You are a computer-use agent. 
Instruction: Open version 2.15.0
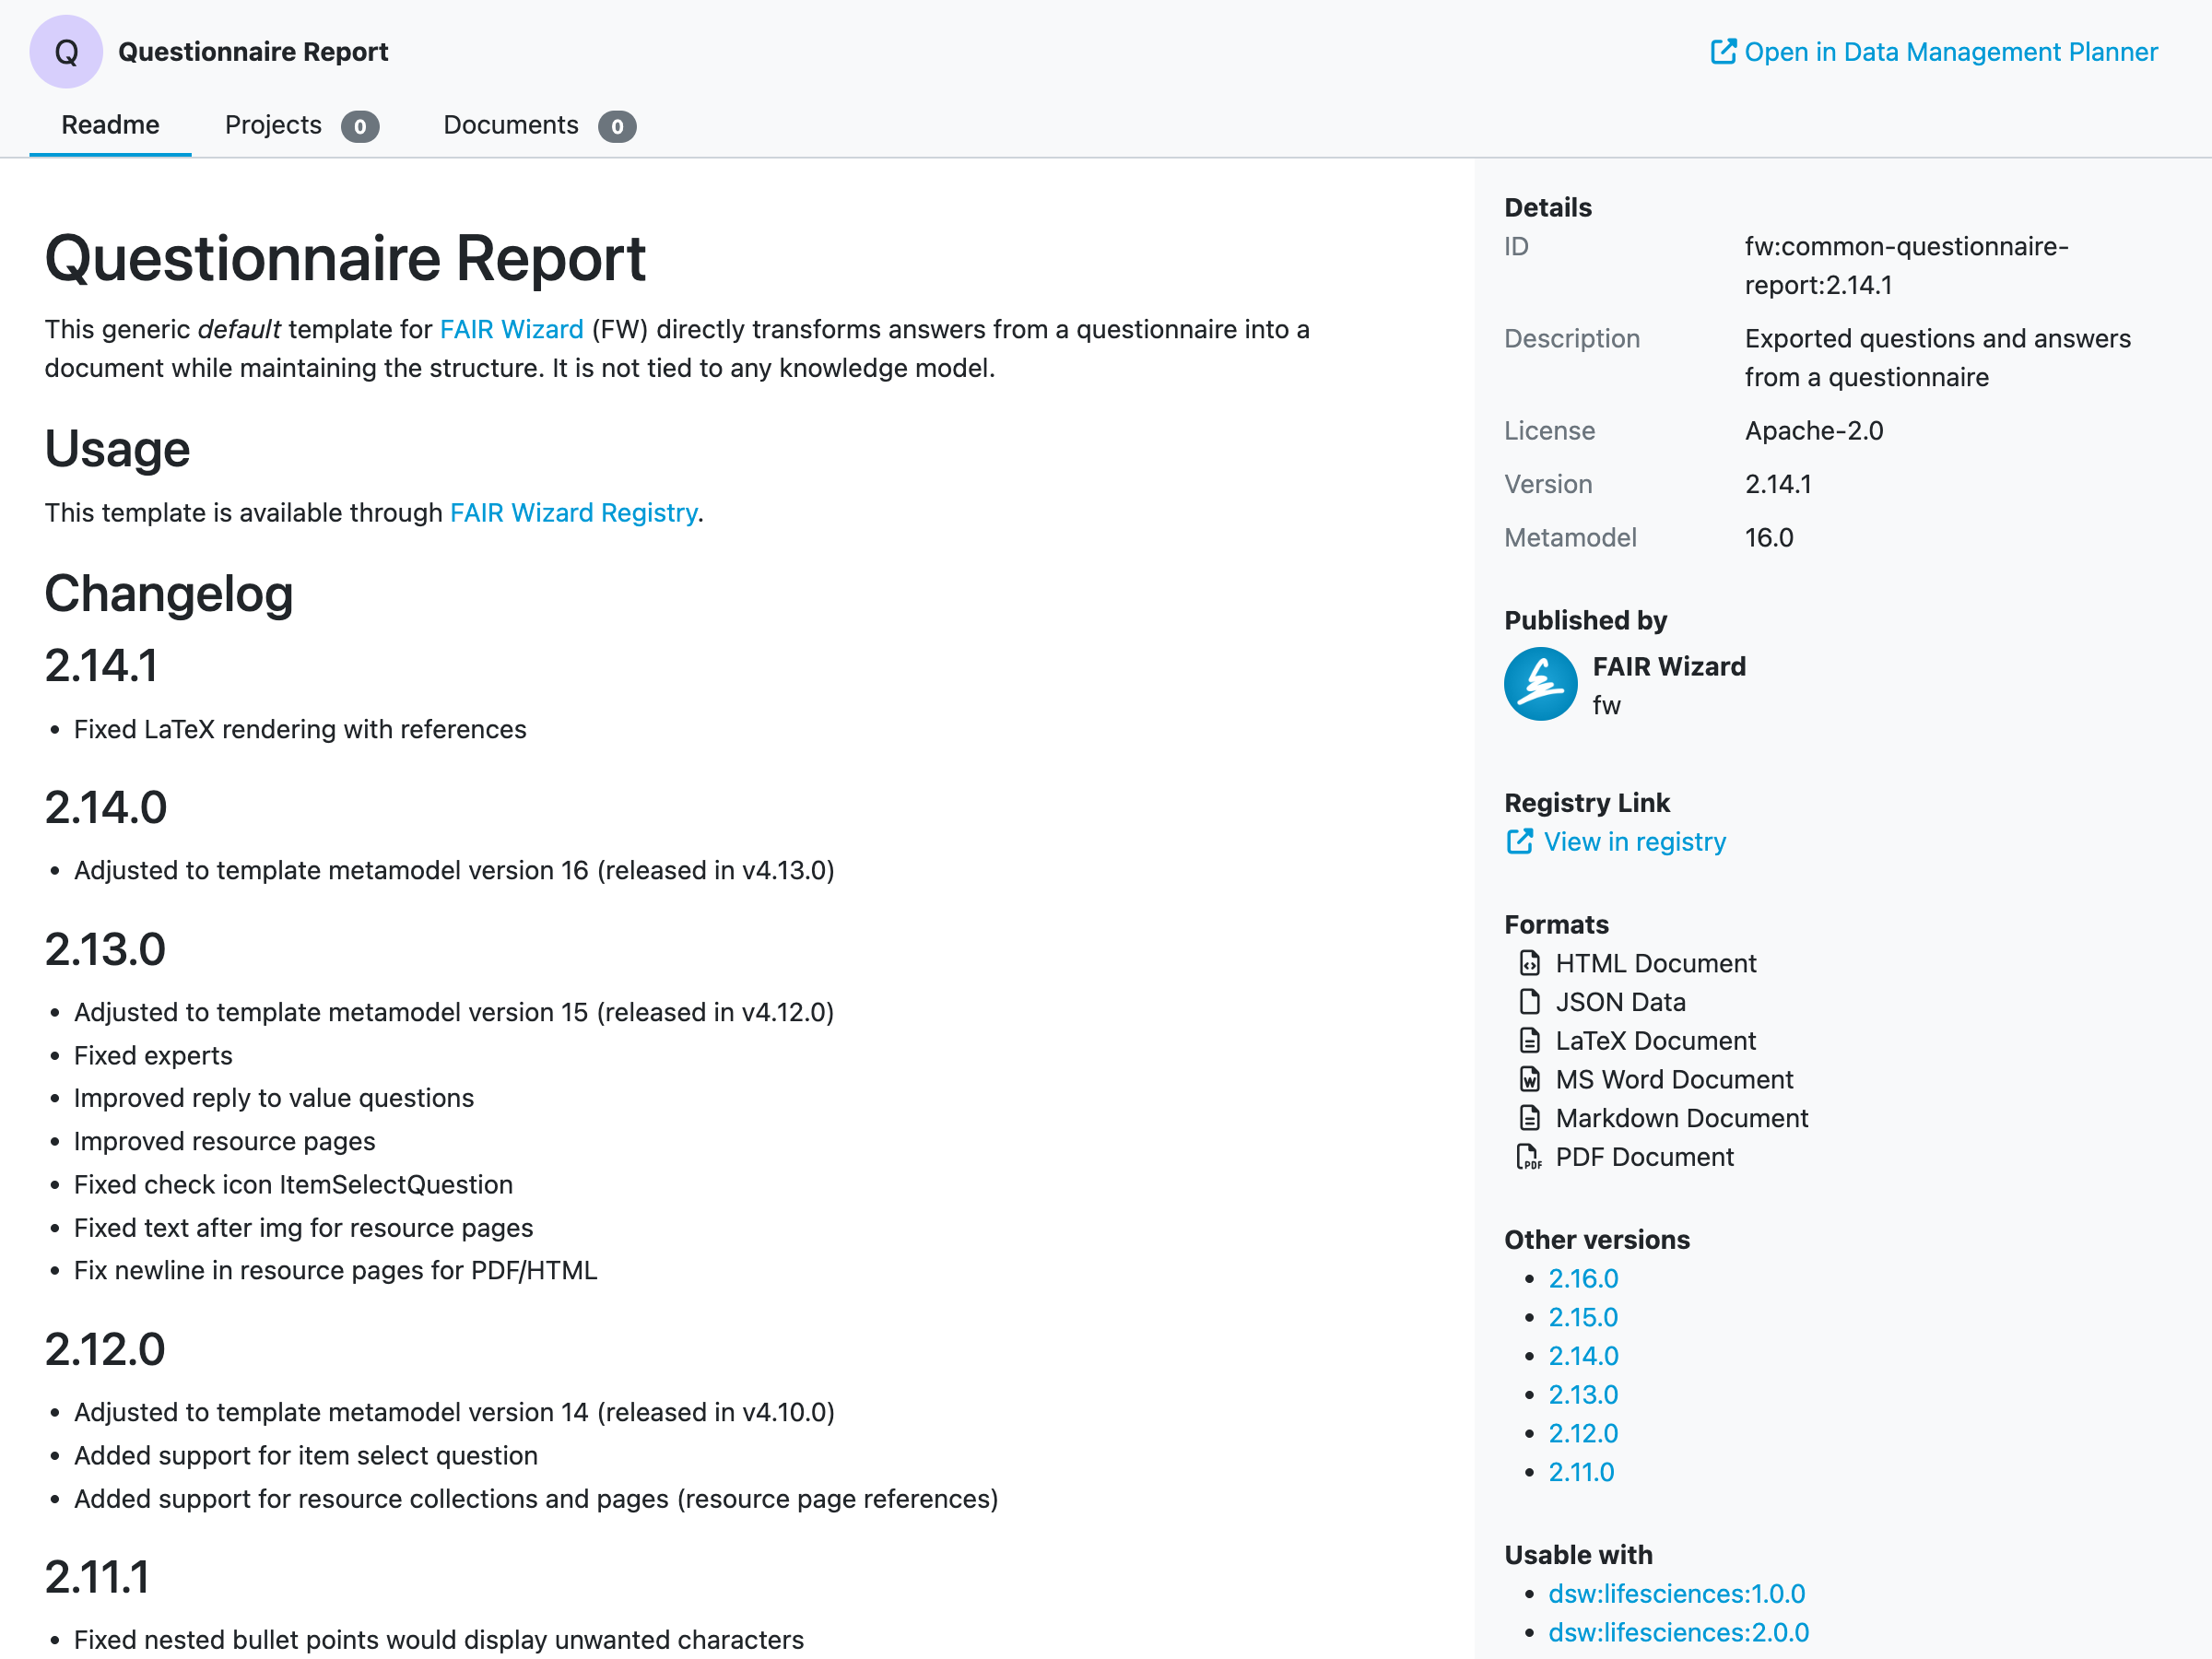point(1583,1317)
